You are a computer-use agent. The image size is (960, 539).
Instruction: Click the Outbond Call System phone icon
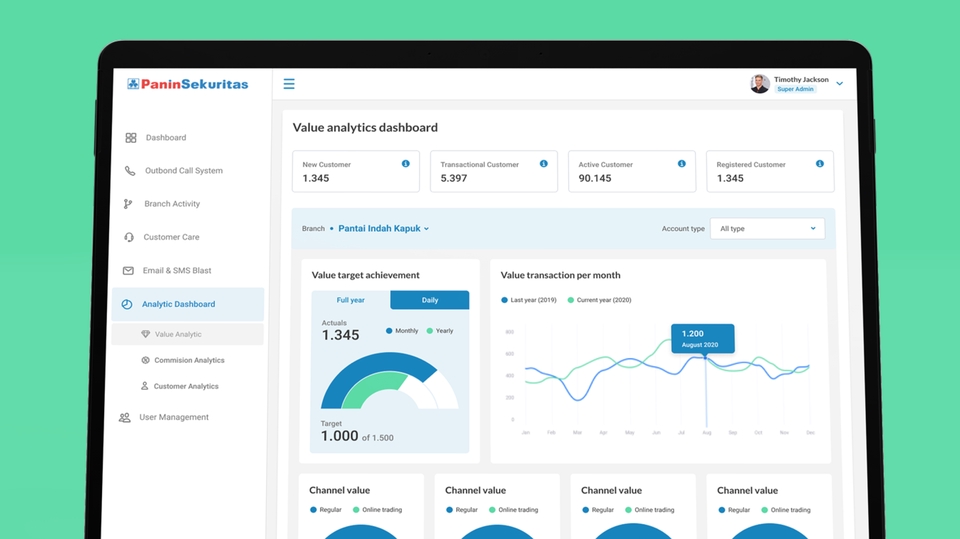point(130,171)
